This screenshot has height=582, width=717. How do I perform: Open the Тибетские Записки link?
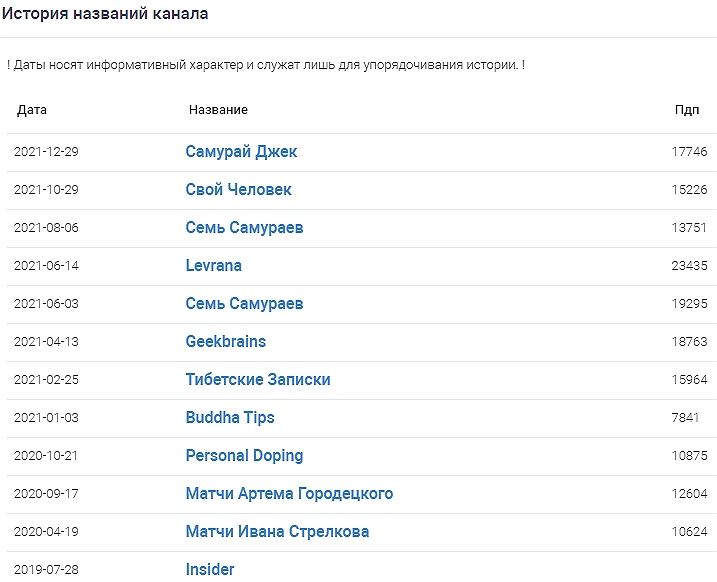257,380
